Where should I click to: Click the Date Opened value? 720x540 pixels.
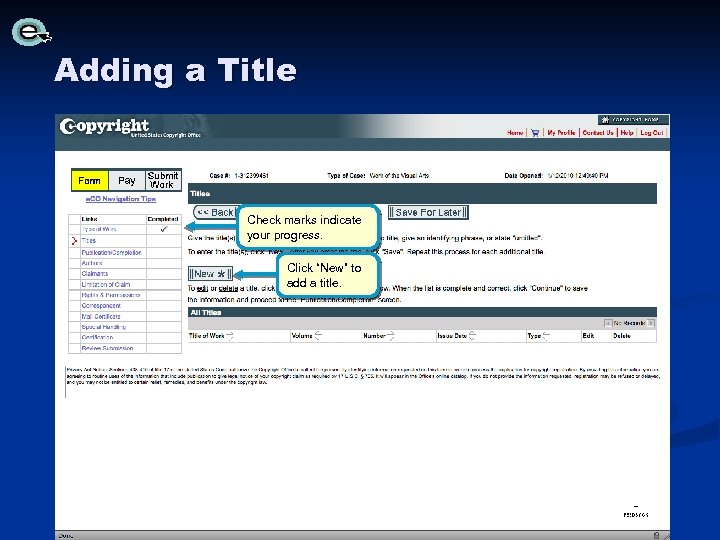(578, 175)
